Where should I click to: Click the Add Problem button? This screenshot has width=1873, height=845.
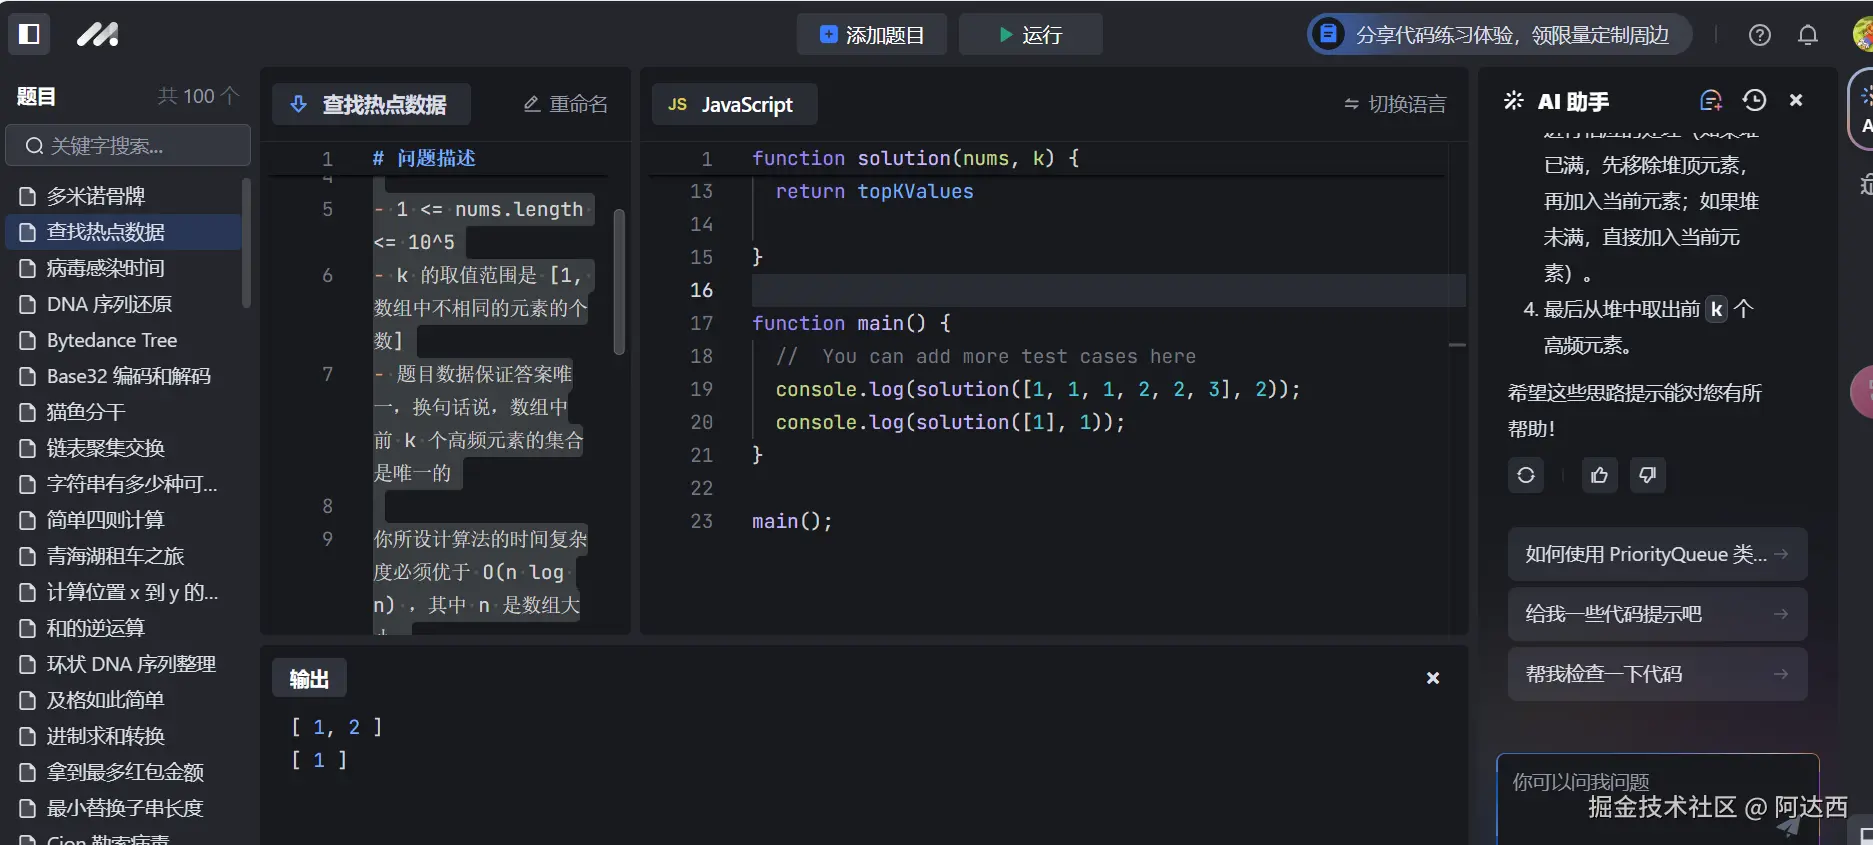[871, 35]
